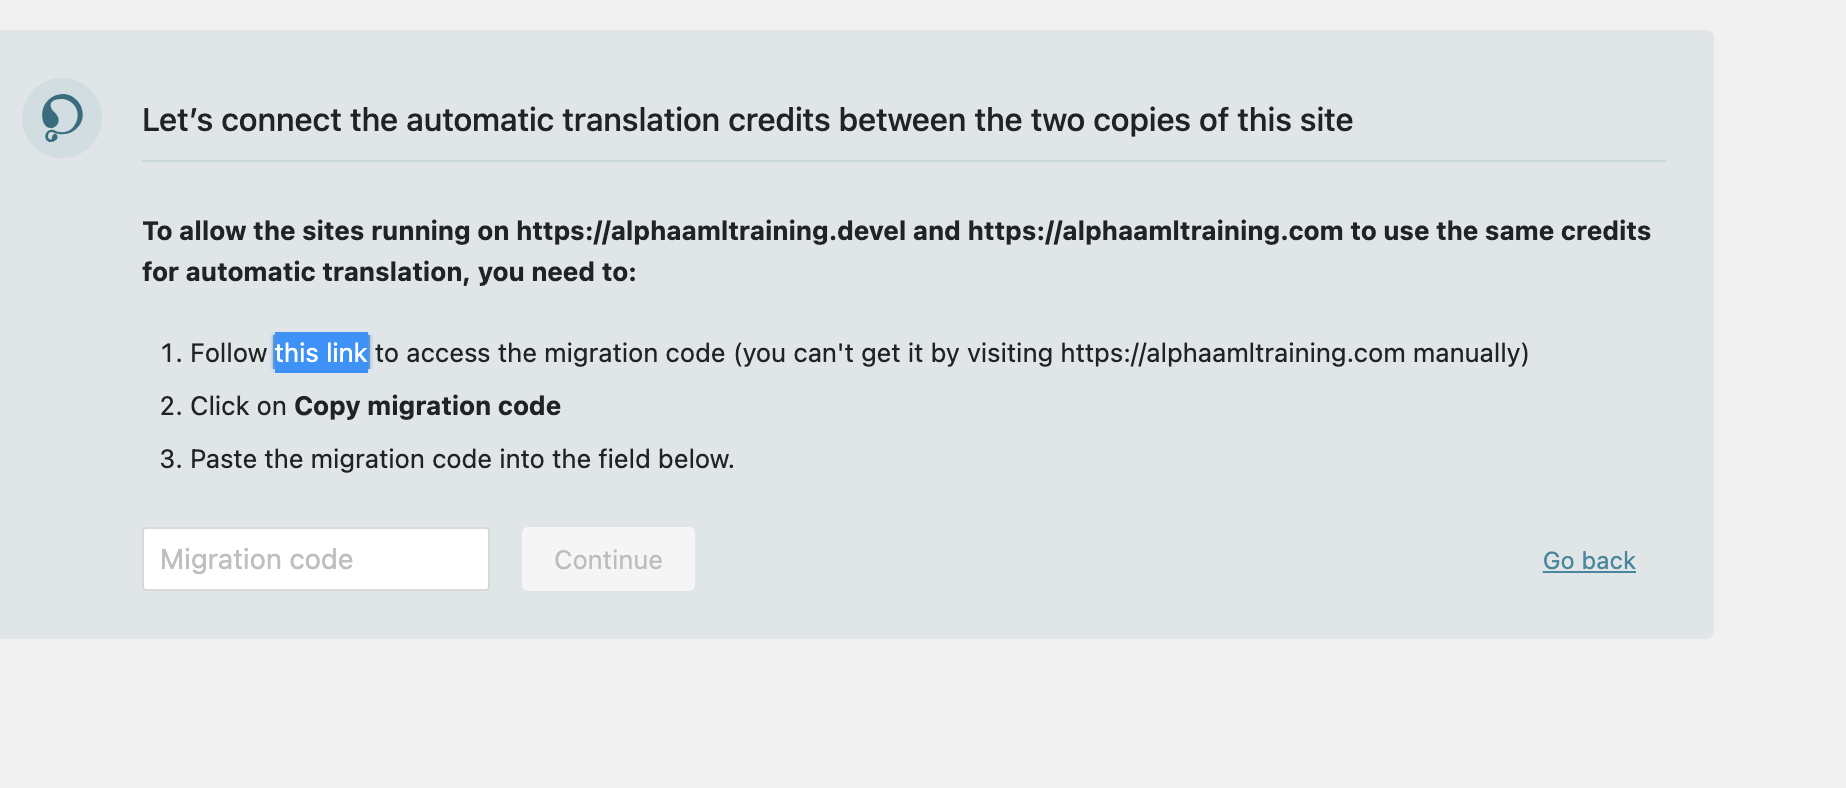
Task: Click the word "manually)" ending step one
Action: 1471,353
